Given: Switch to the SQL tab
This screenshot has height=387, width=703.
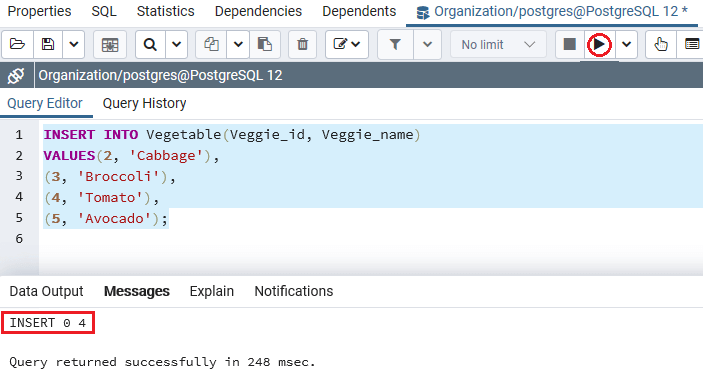Looking at the screenshot, I should (104, 11).
